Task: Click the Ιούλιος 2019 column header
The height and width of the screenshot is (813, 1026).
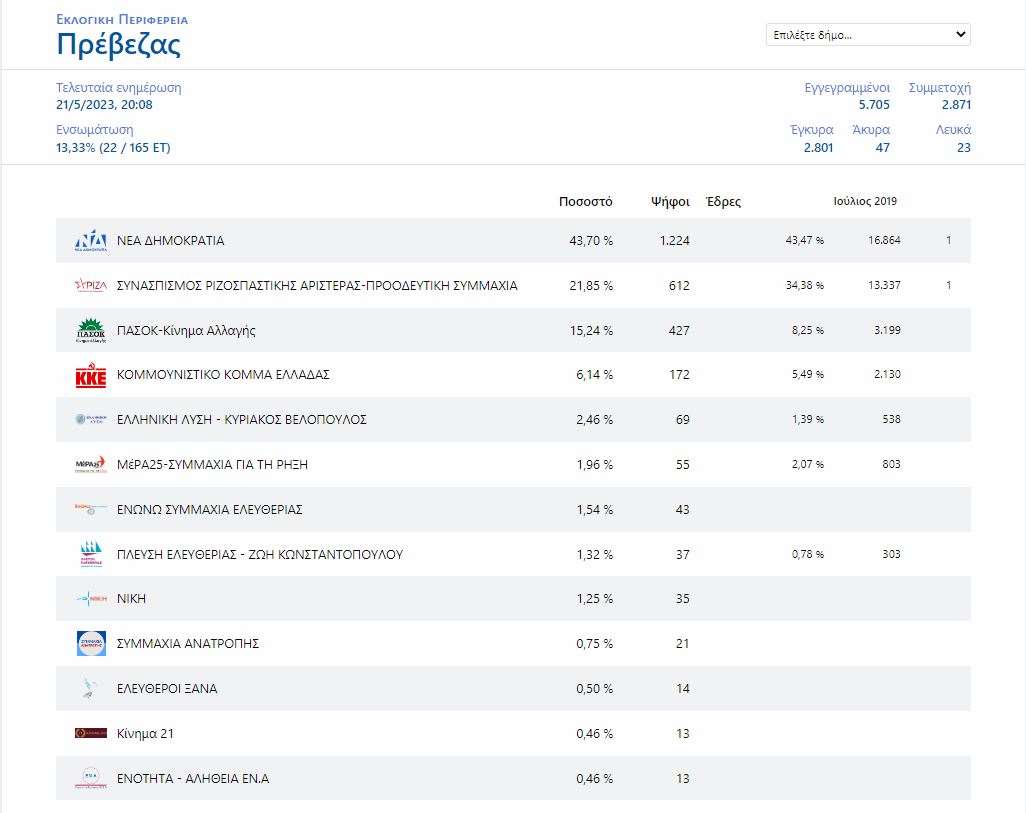Action: coord(865,201)
